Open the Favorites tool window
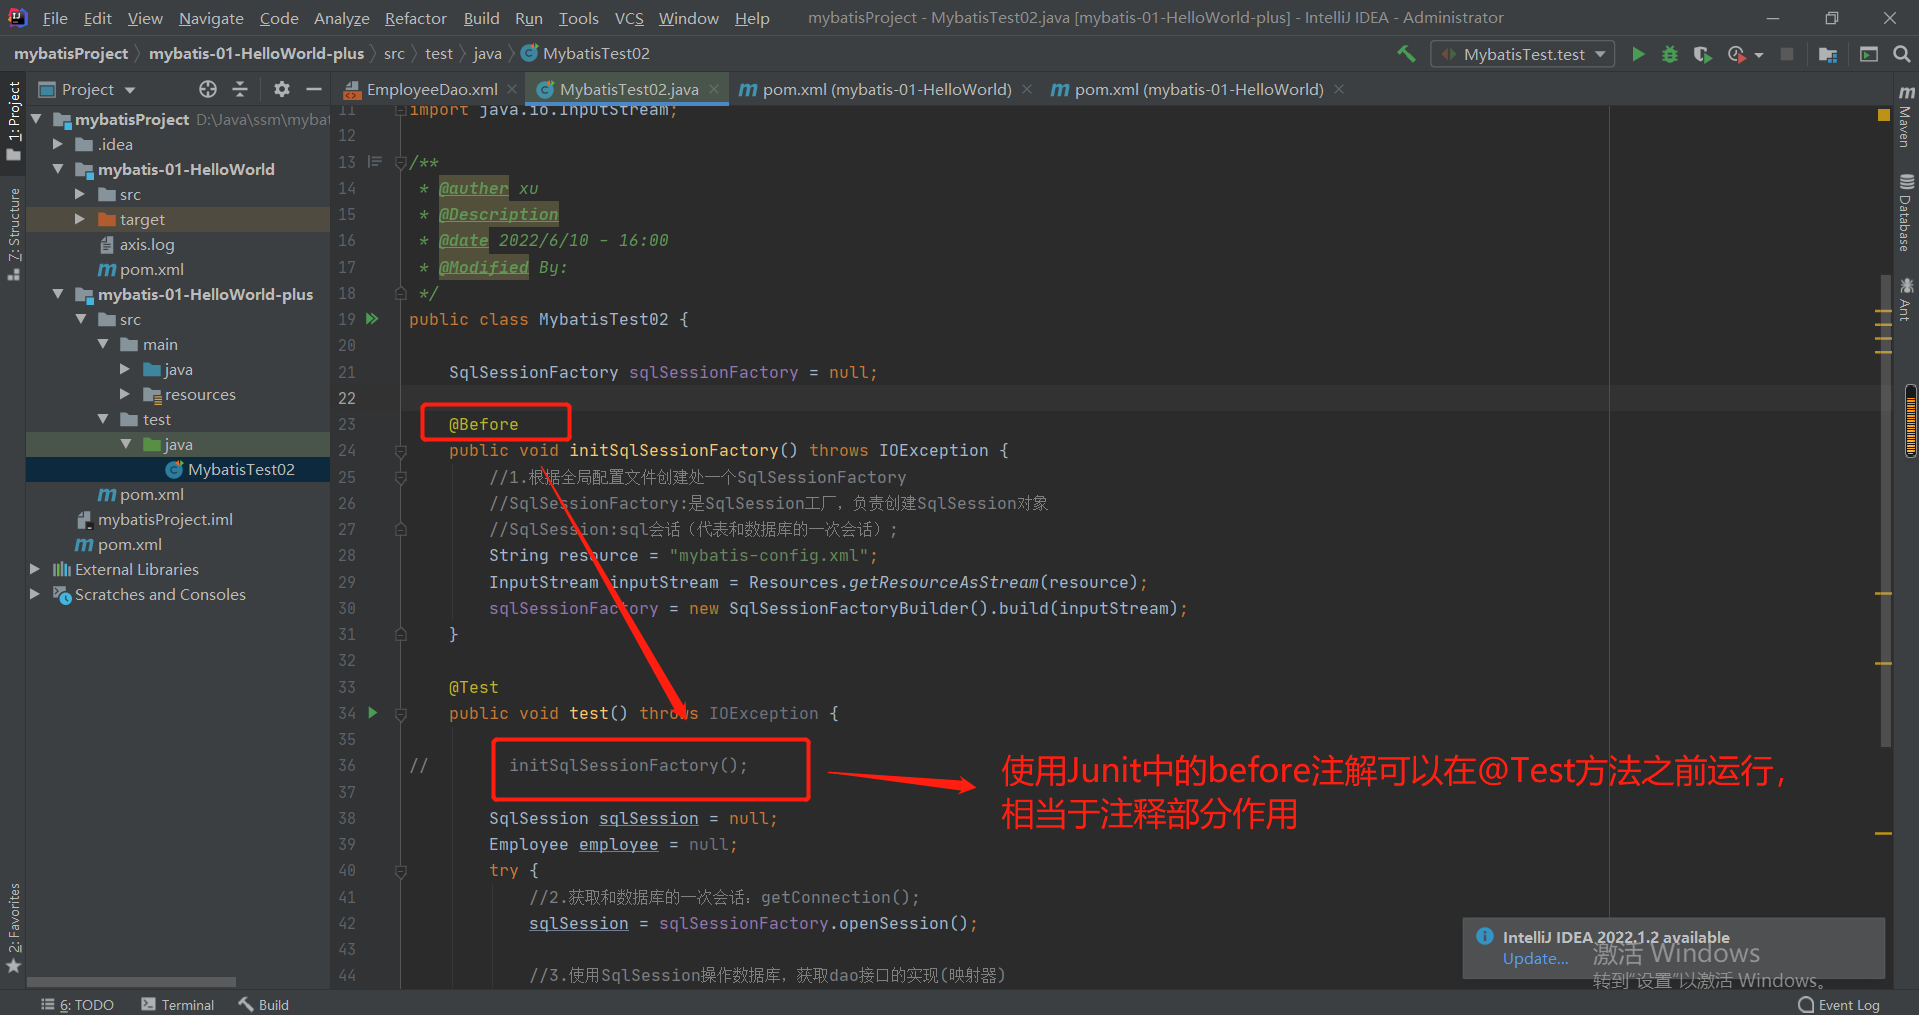 click(14, 927)
